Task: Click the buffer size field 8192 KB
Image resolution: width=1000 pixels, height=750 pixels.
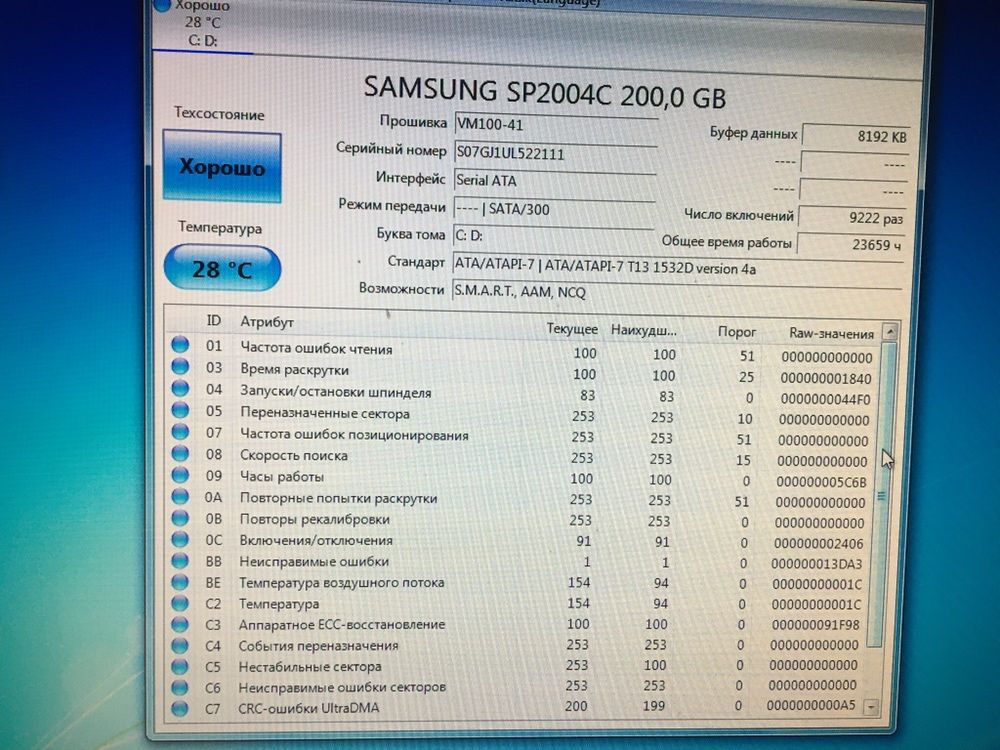Action: coord(855,136)
